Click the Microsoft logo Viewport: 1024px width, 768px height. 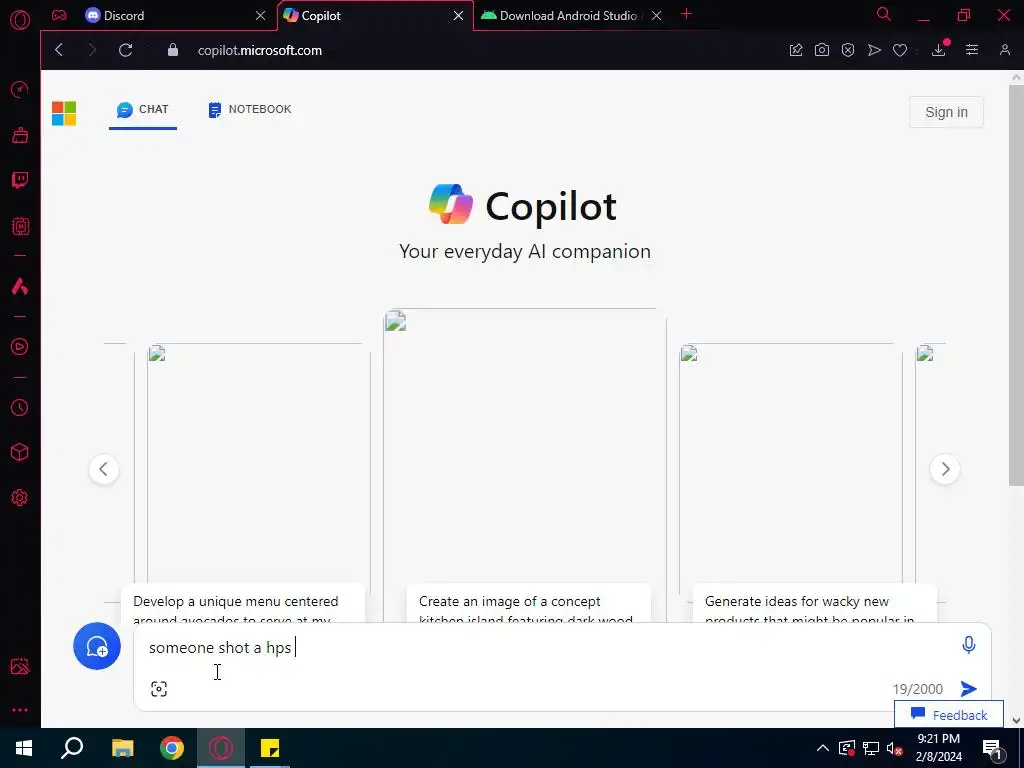click(64, 114)
